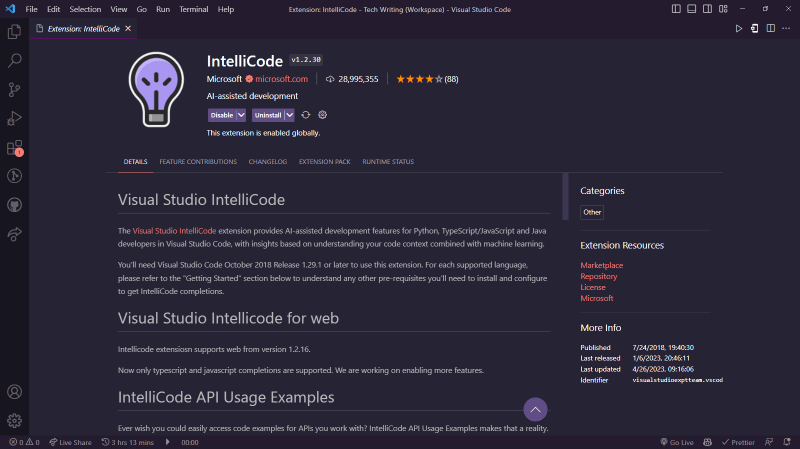800x449 pixels.
Task: Click the Disable button
Action: [x=222, y=115]
